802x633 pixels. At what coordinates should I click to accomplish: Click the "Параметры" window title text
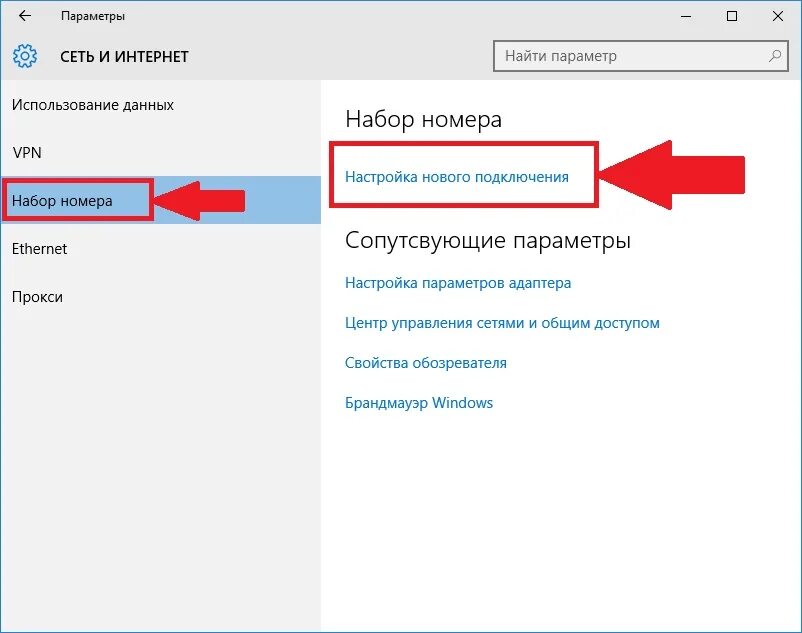[x=93, y=16]
